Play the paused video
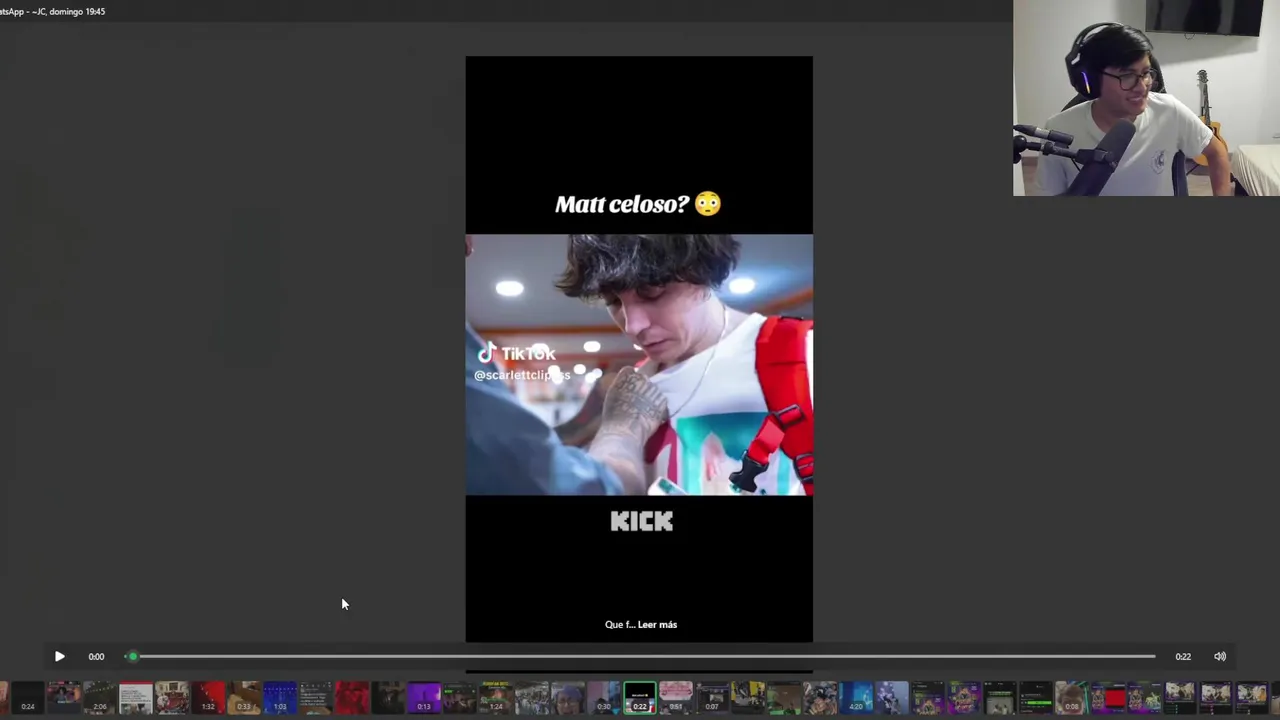 [59, 656]
